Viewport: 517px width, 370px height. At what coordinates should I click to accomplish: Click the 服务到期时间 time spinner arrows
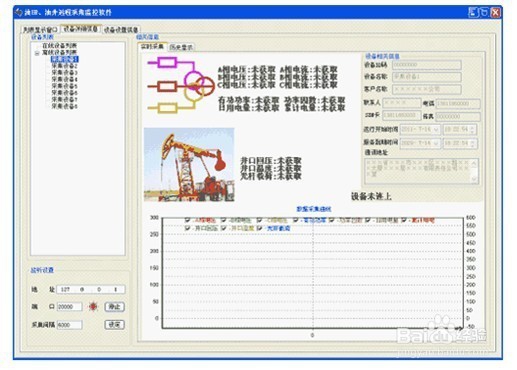(x=473, y=143)
